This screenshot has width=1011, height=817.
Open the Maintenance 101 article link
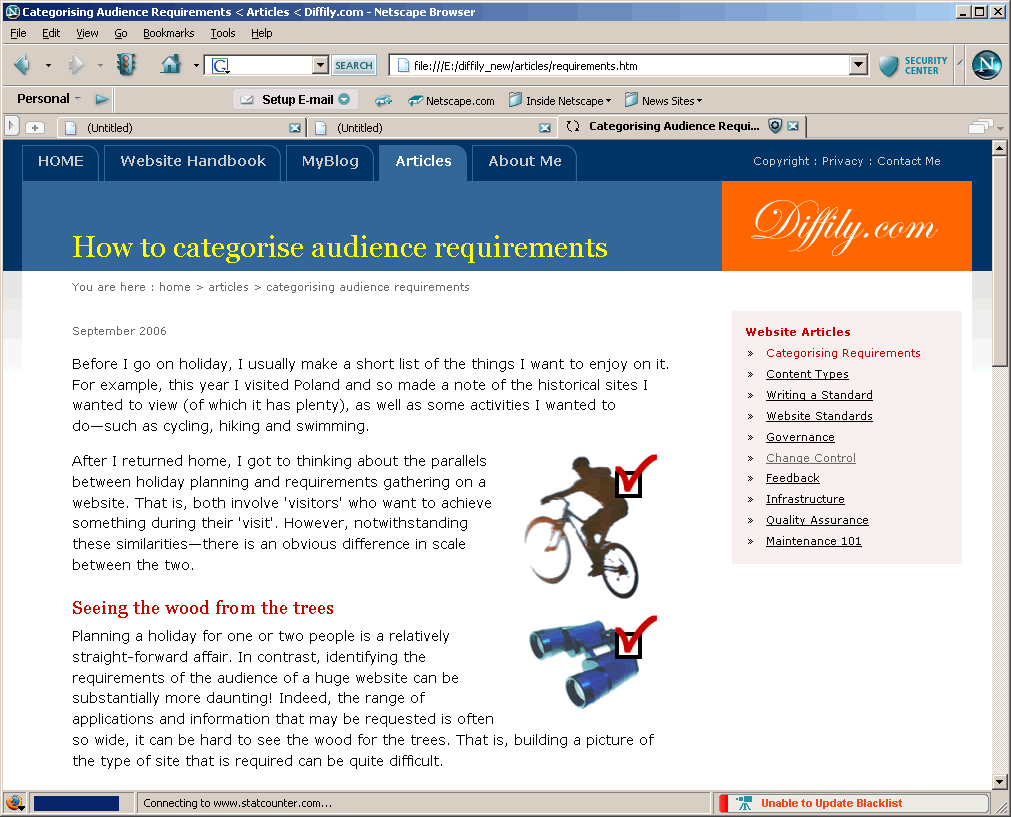pos(813,541)
